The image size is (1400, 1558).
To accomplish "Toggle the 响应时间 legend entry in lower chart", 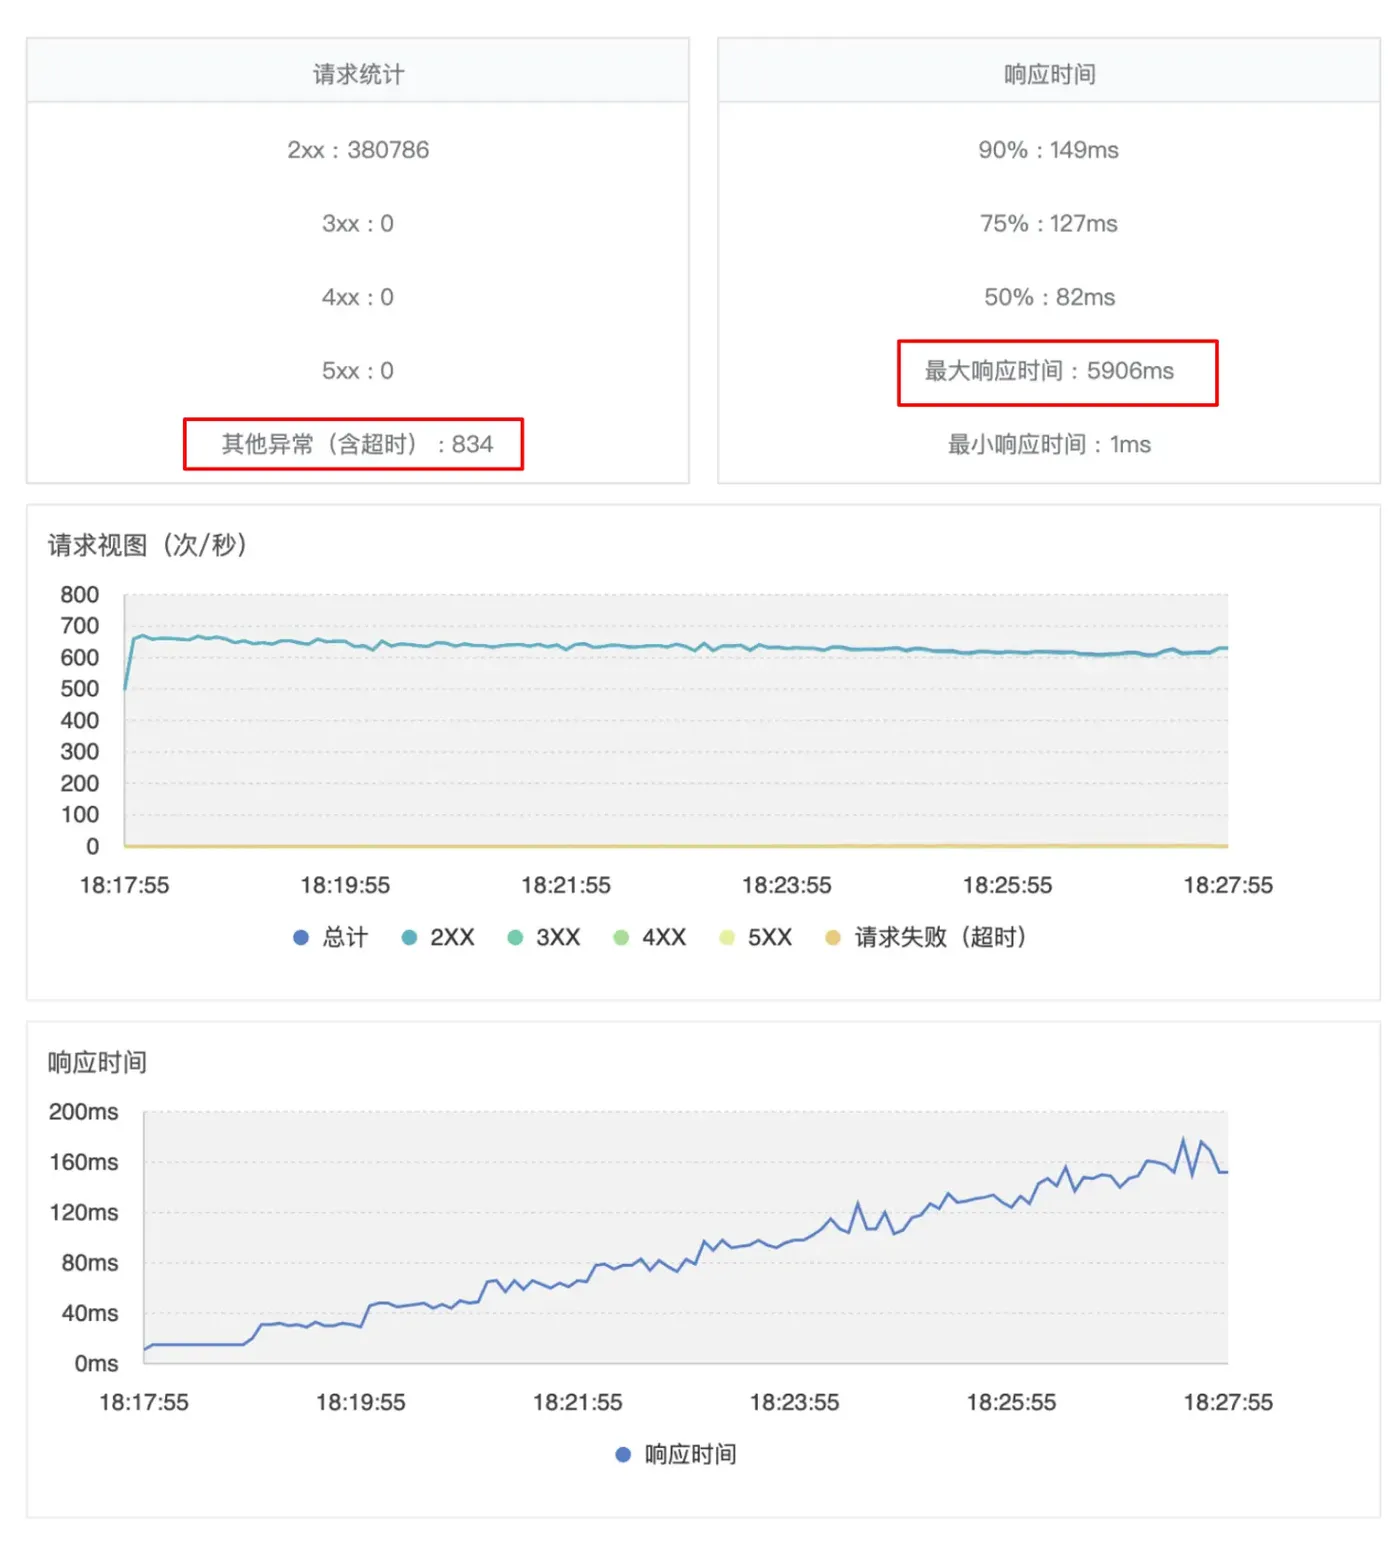I will point(676,1454).
